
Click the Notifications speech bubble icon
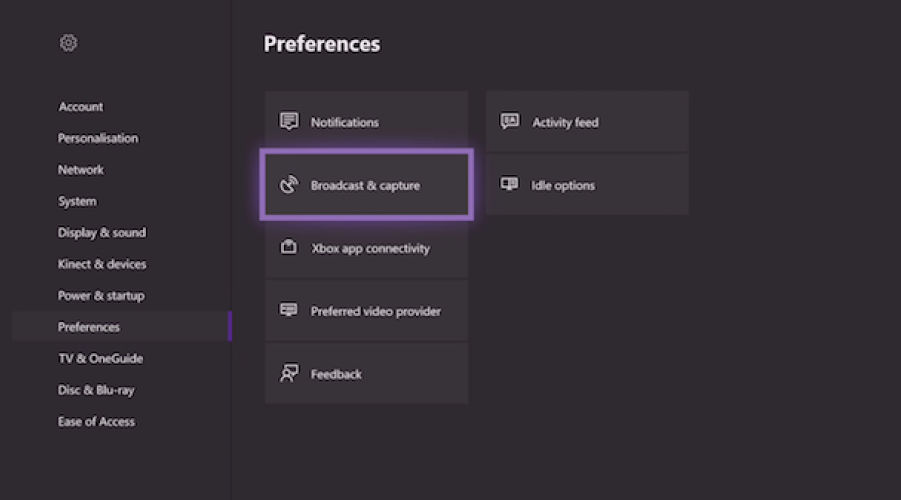(x=290, y=122)
